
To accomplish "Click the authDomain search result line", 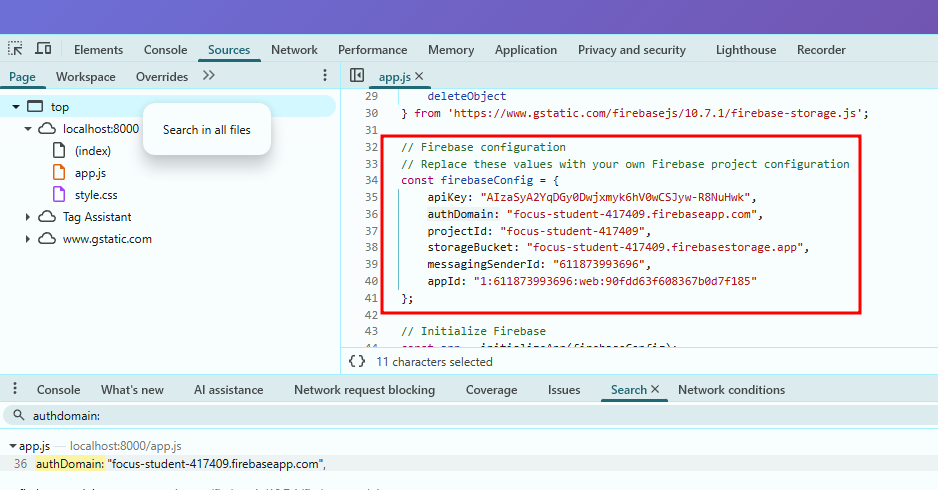I will click(x=180, y=464).
